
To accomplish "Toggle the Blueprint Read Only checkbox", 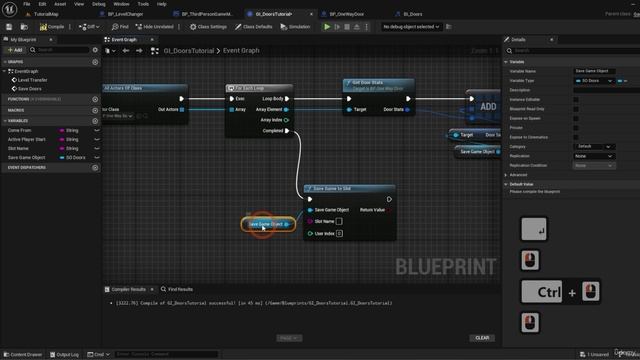I will pos(576,109).
